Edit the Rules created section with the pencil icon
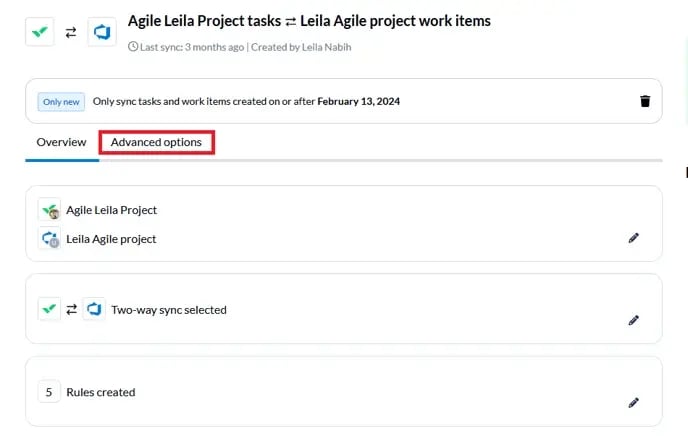688x436 pixels. point(633,403)
